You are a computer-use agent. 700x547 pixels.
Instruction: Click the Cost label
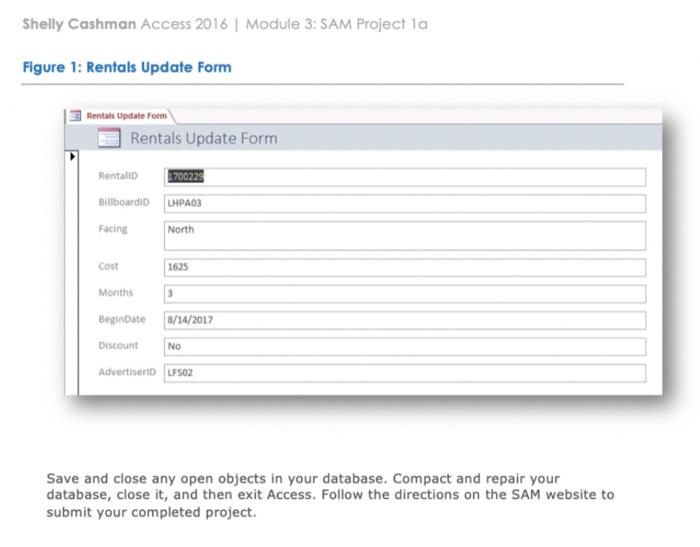pyautogui.click(x=108, y=267)
